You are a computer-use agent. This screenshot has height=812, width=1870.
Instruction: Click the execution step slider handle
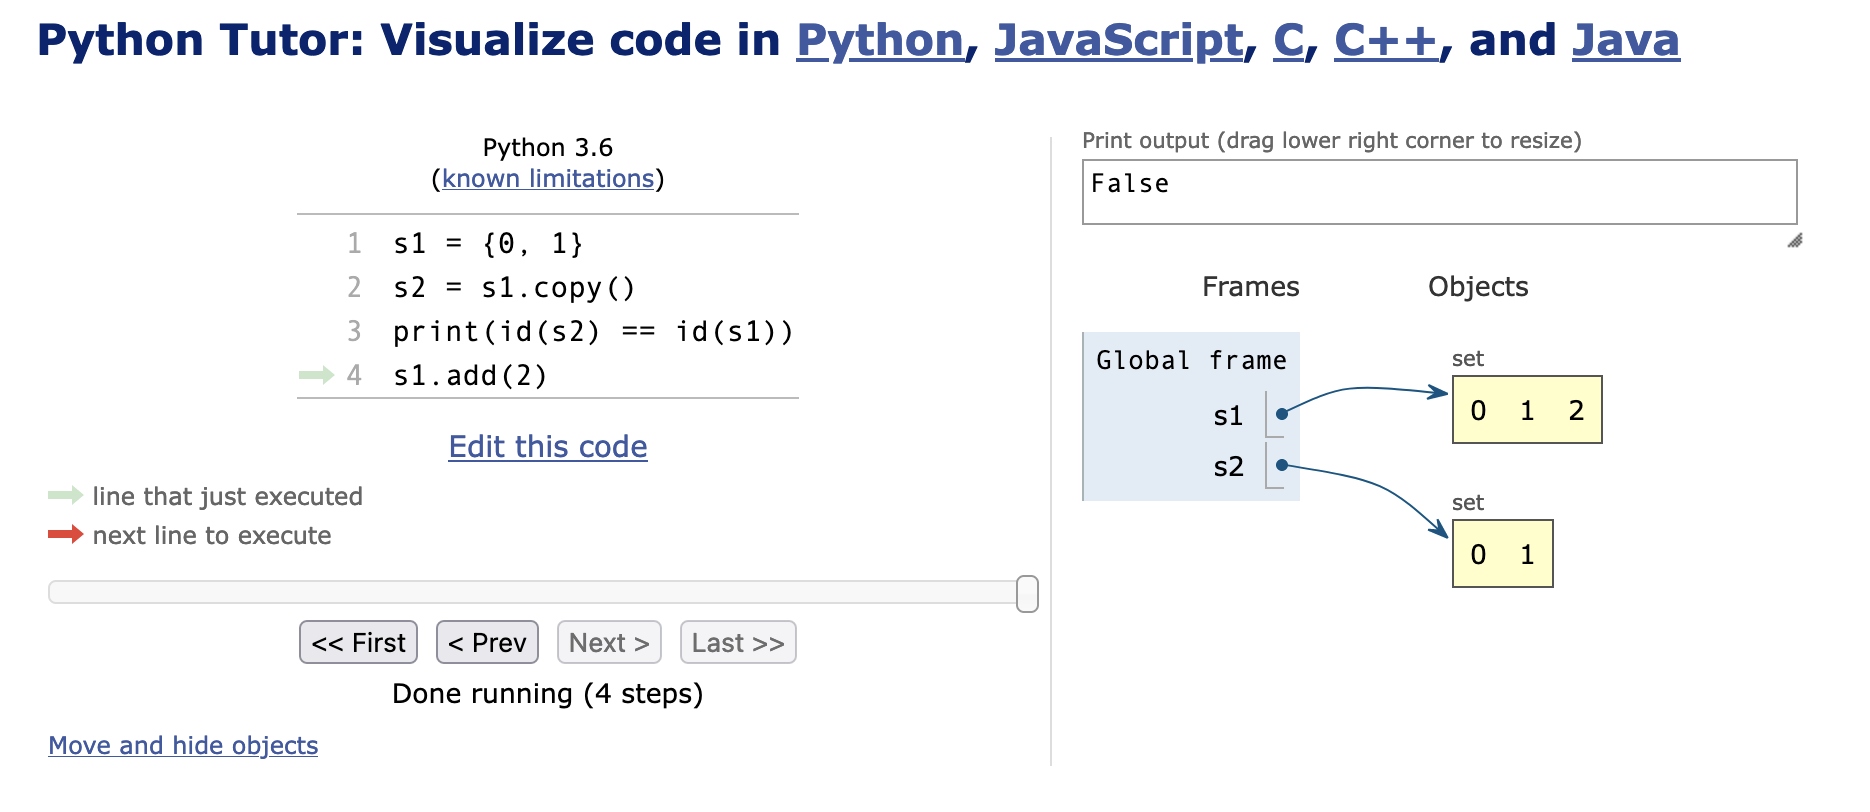tap(1027, 594)
